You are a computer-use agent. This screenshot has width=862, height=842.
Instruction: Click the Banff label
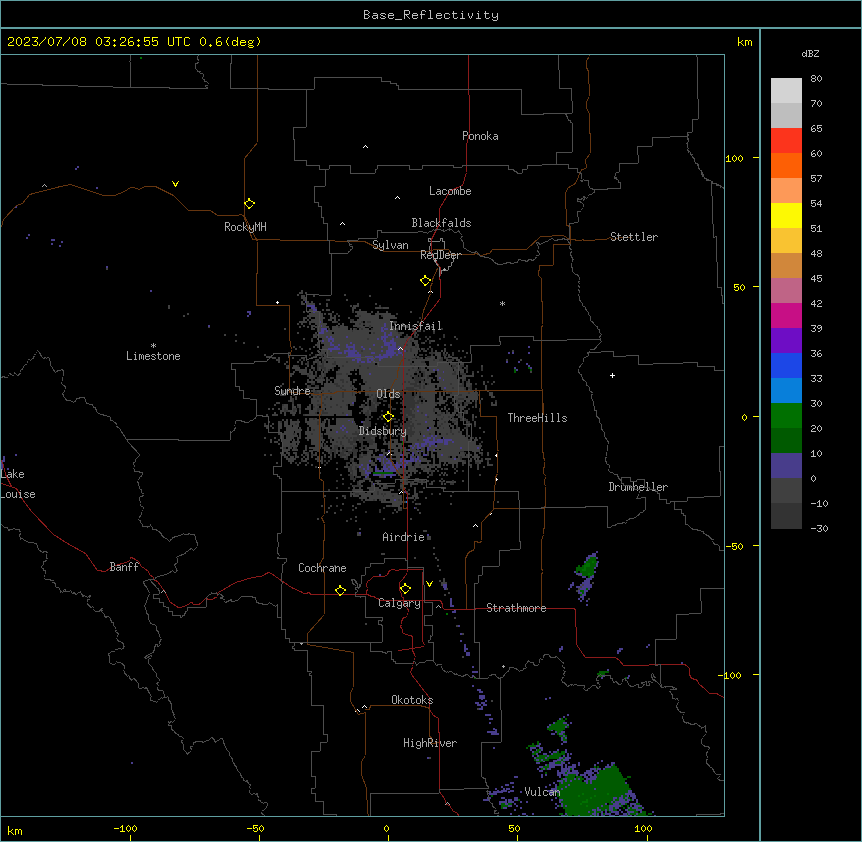click(x=124, y=567)
